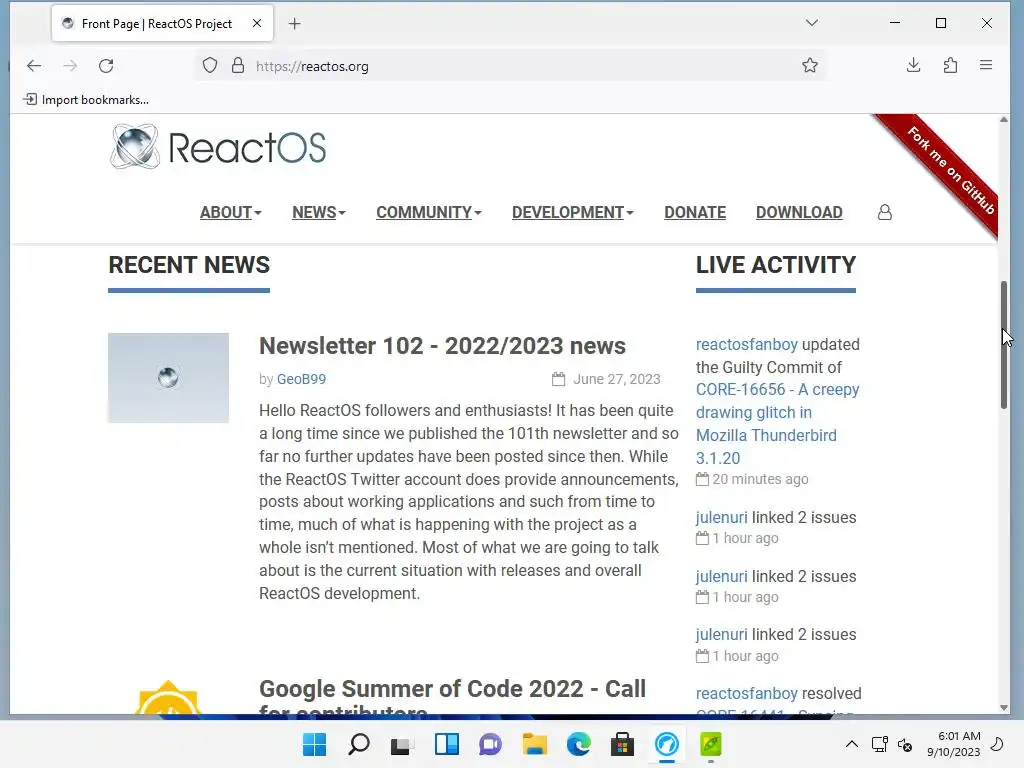
Task: Open Google Summer of Code 2022 article
Action: point(452,697)
